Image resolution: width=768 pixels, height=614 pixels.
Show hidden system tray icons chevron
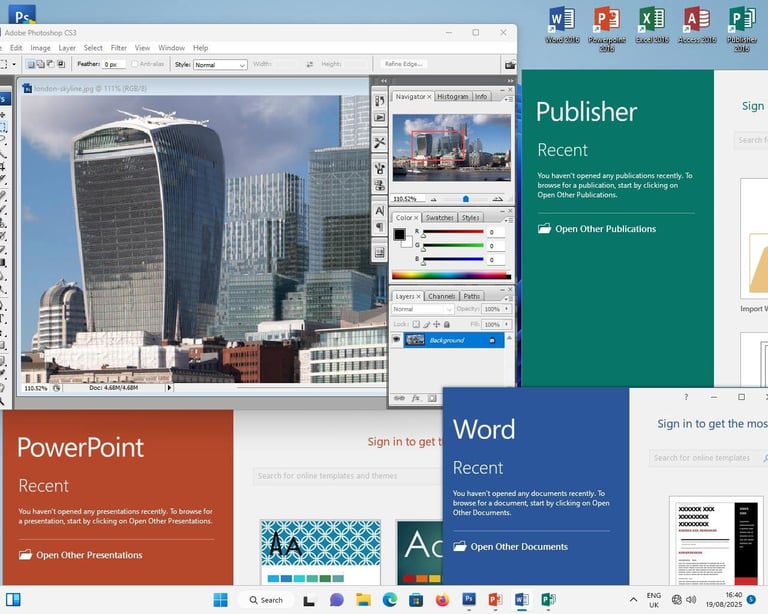point(633,599)
